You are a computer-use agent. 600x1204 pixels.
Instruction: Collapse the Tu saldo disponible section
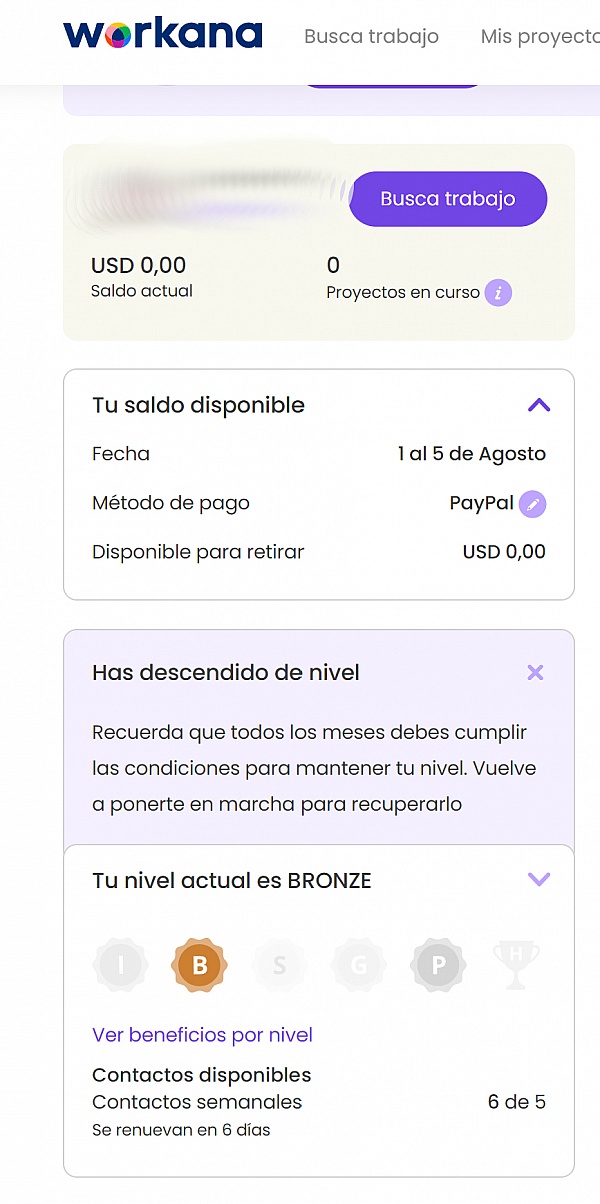coord(538,405)
